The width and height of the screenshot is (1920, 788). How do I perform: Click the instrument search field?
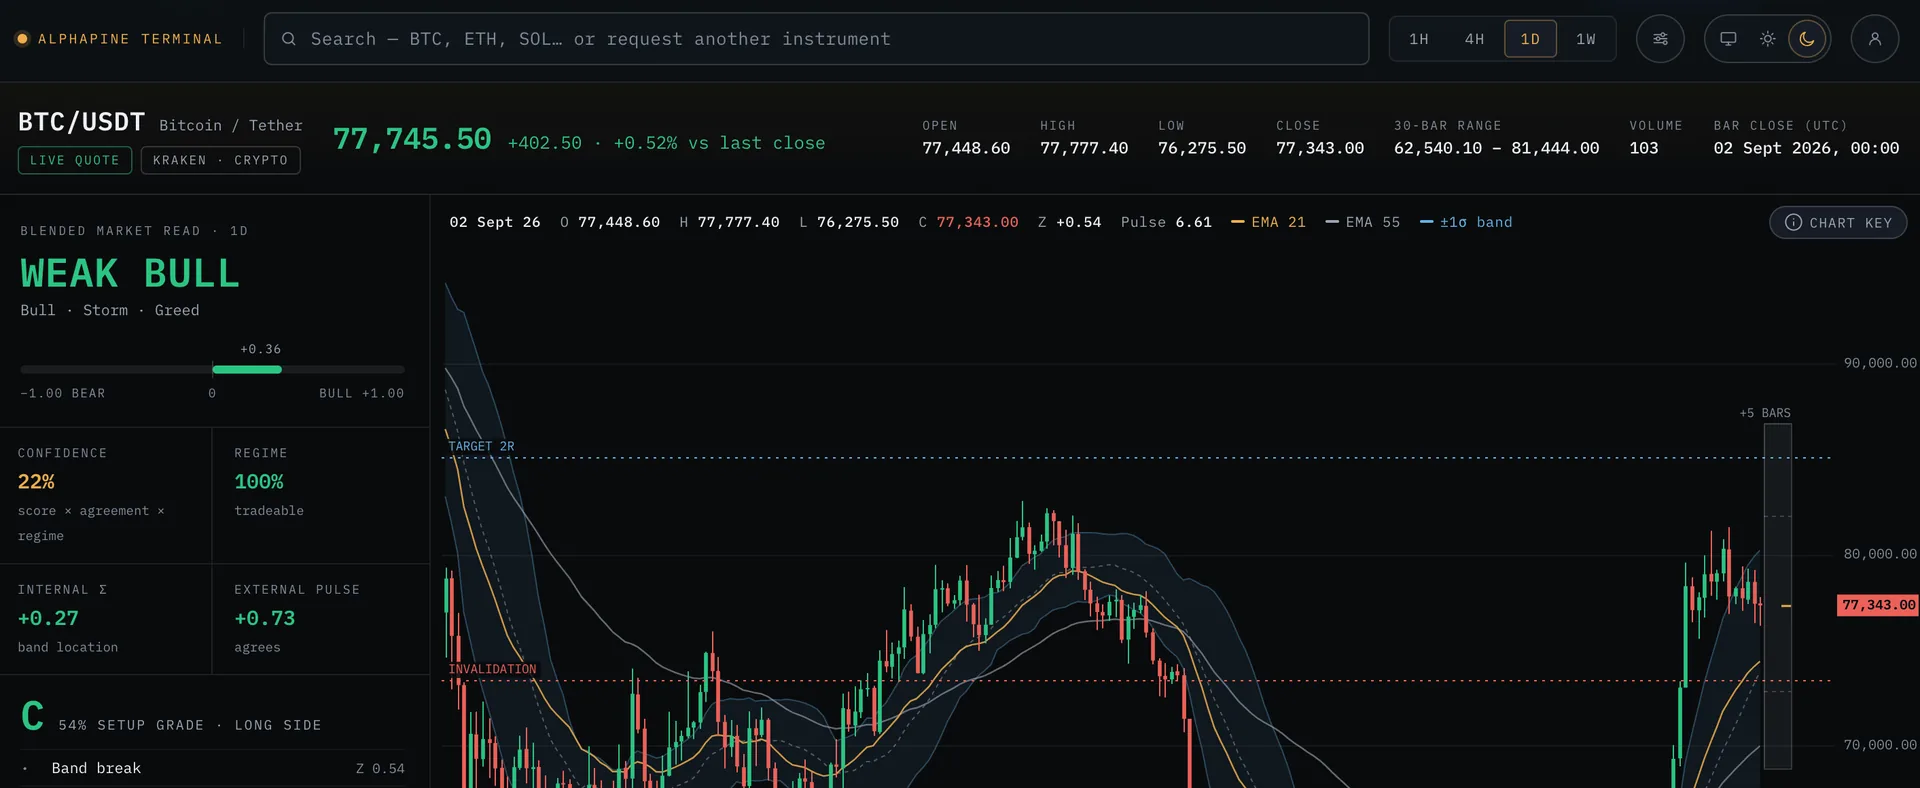[816, 39]
